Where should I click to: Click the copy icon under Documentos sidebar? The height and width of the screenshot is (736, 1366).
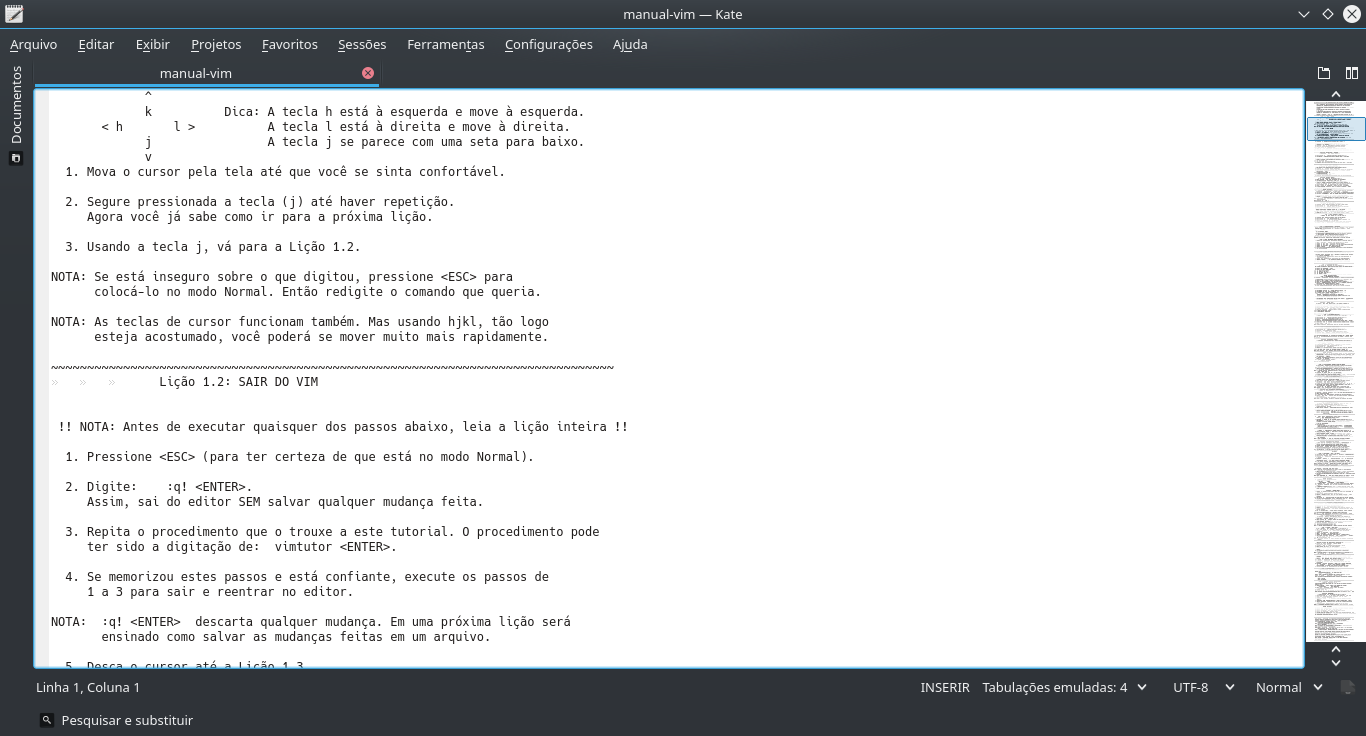[15, 158]
